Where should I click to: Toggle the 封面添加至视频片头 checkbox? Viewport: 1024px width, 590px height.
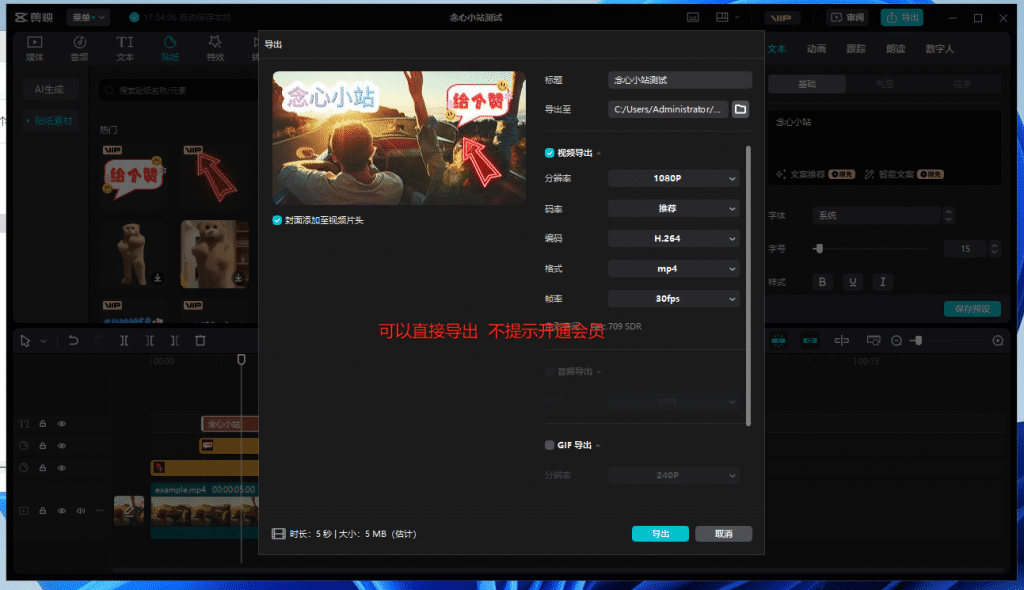(x=277, y=220)
